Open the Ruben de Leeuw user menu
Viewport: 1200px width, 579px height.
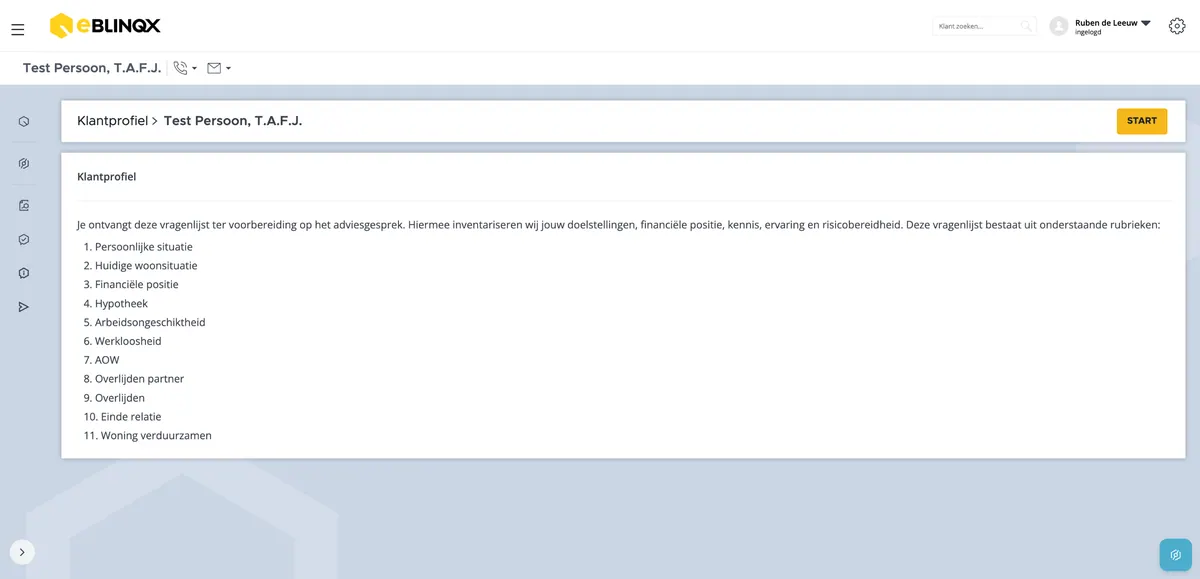pyautogui.click(x=1113, y=26)
